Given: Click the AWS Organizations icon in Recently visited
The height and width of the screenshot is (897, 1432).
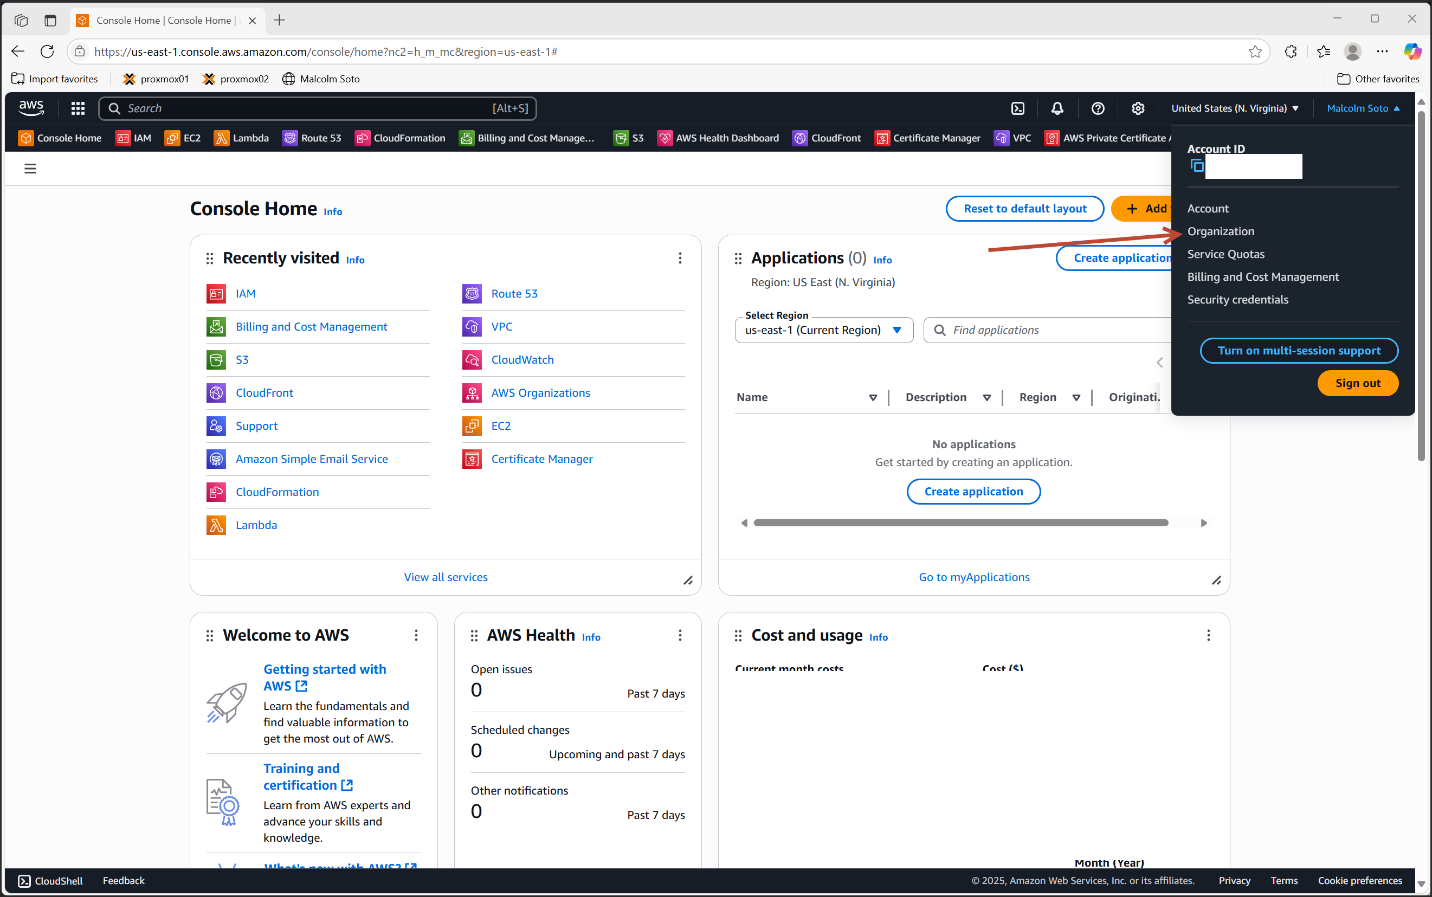Looking at the screenshot, I should point(472,393).
